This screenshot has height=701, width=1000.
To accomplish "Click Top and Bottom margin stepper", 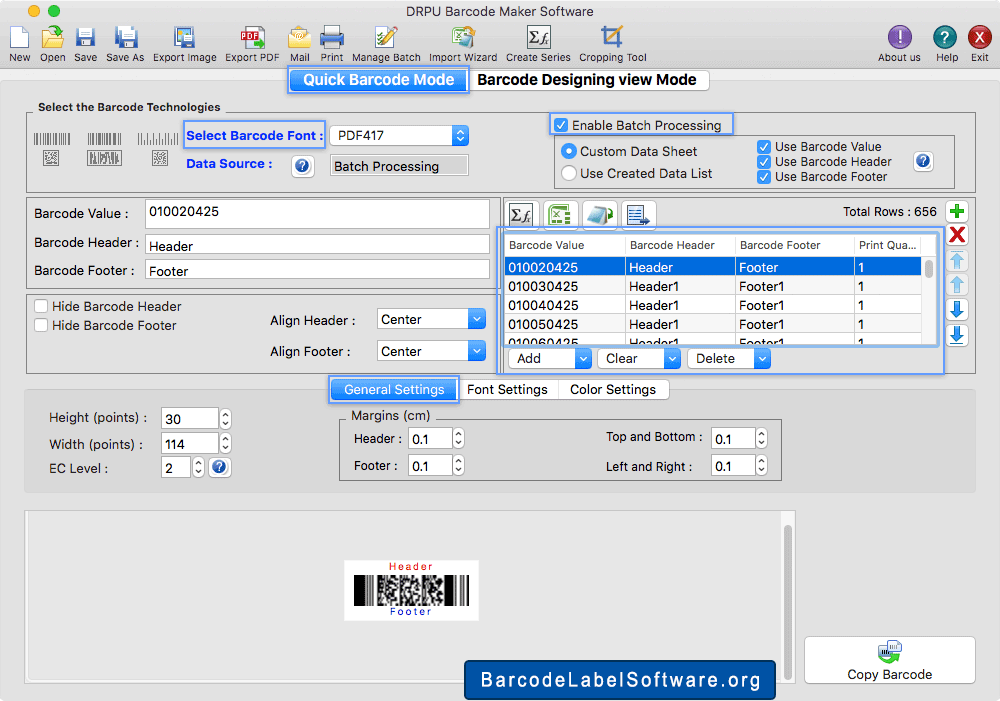I will point(761,438).
